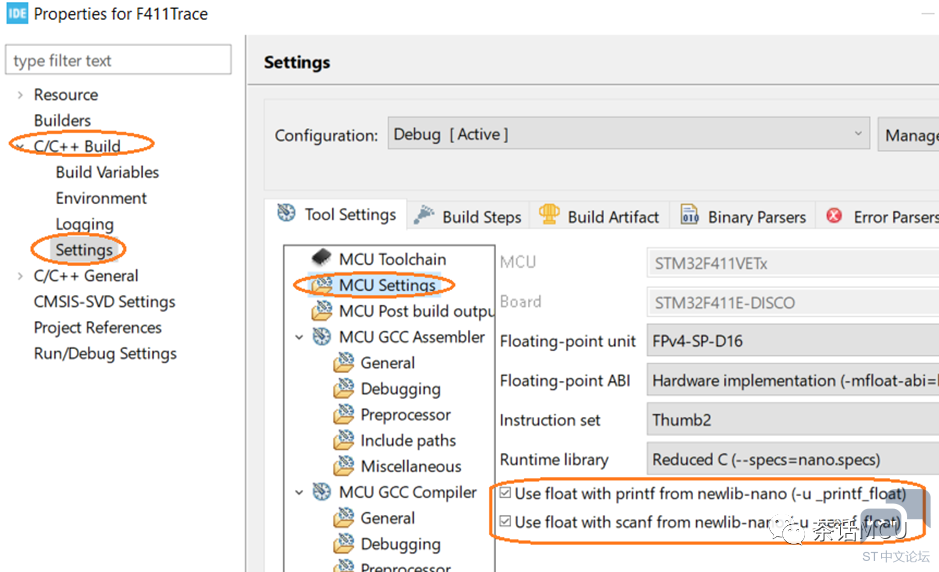Open the Floating-point unit dropdown
Screen dimensions: 939x572
point(793,341)
